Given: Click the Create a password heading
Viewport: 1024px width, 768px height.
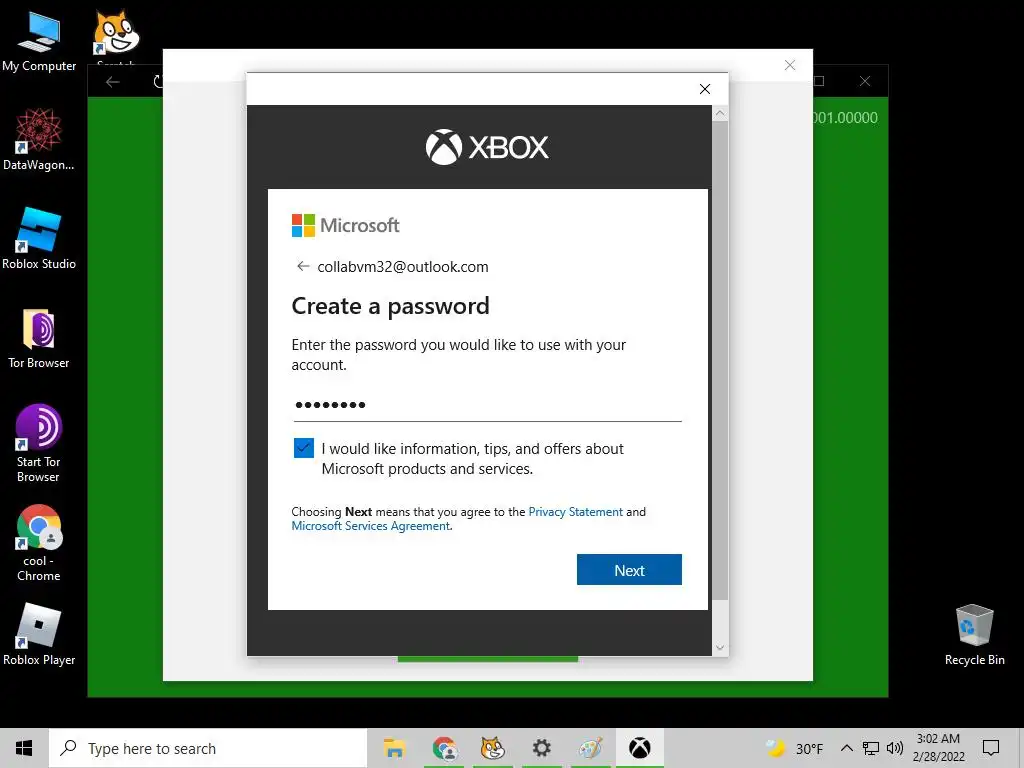Looking at the screenshot, I should coord(390,306).
